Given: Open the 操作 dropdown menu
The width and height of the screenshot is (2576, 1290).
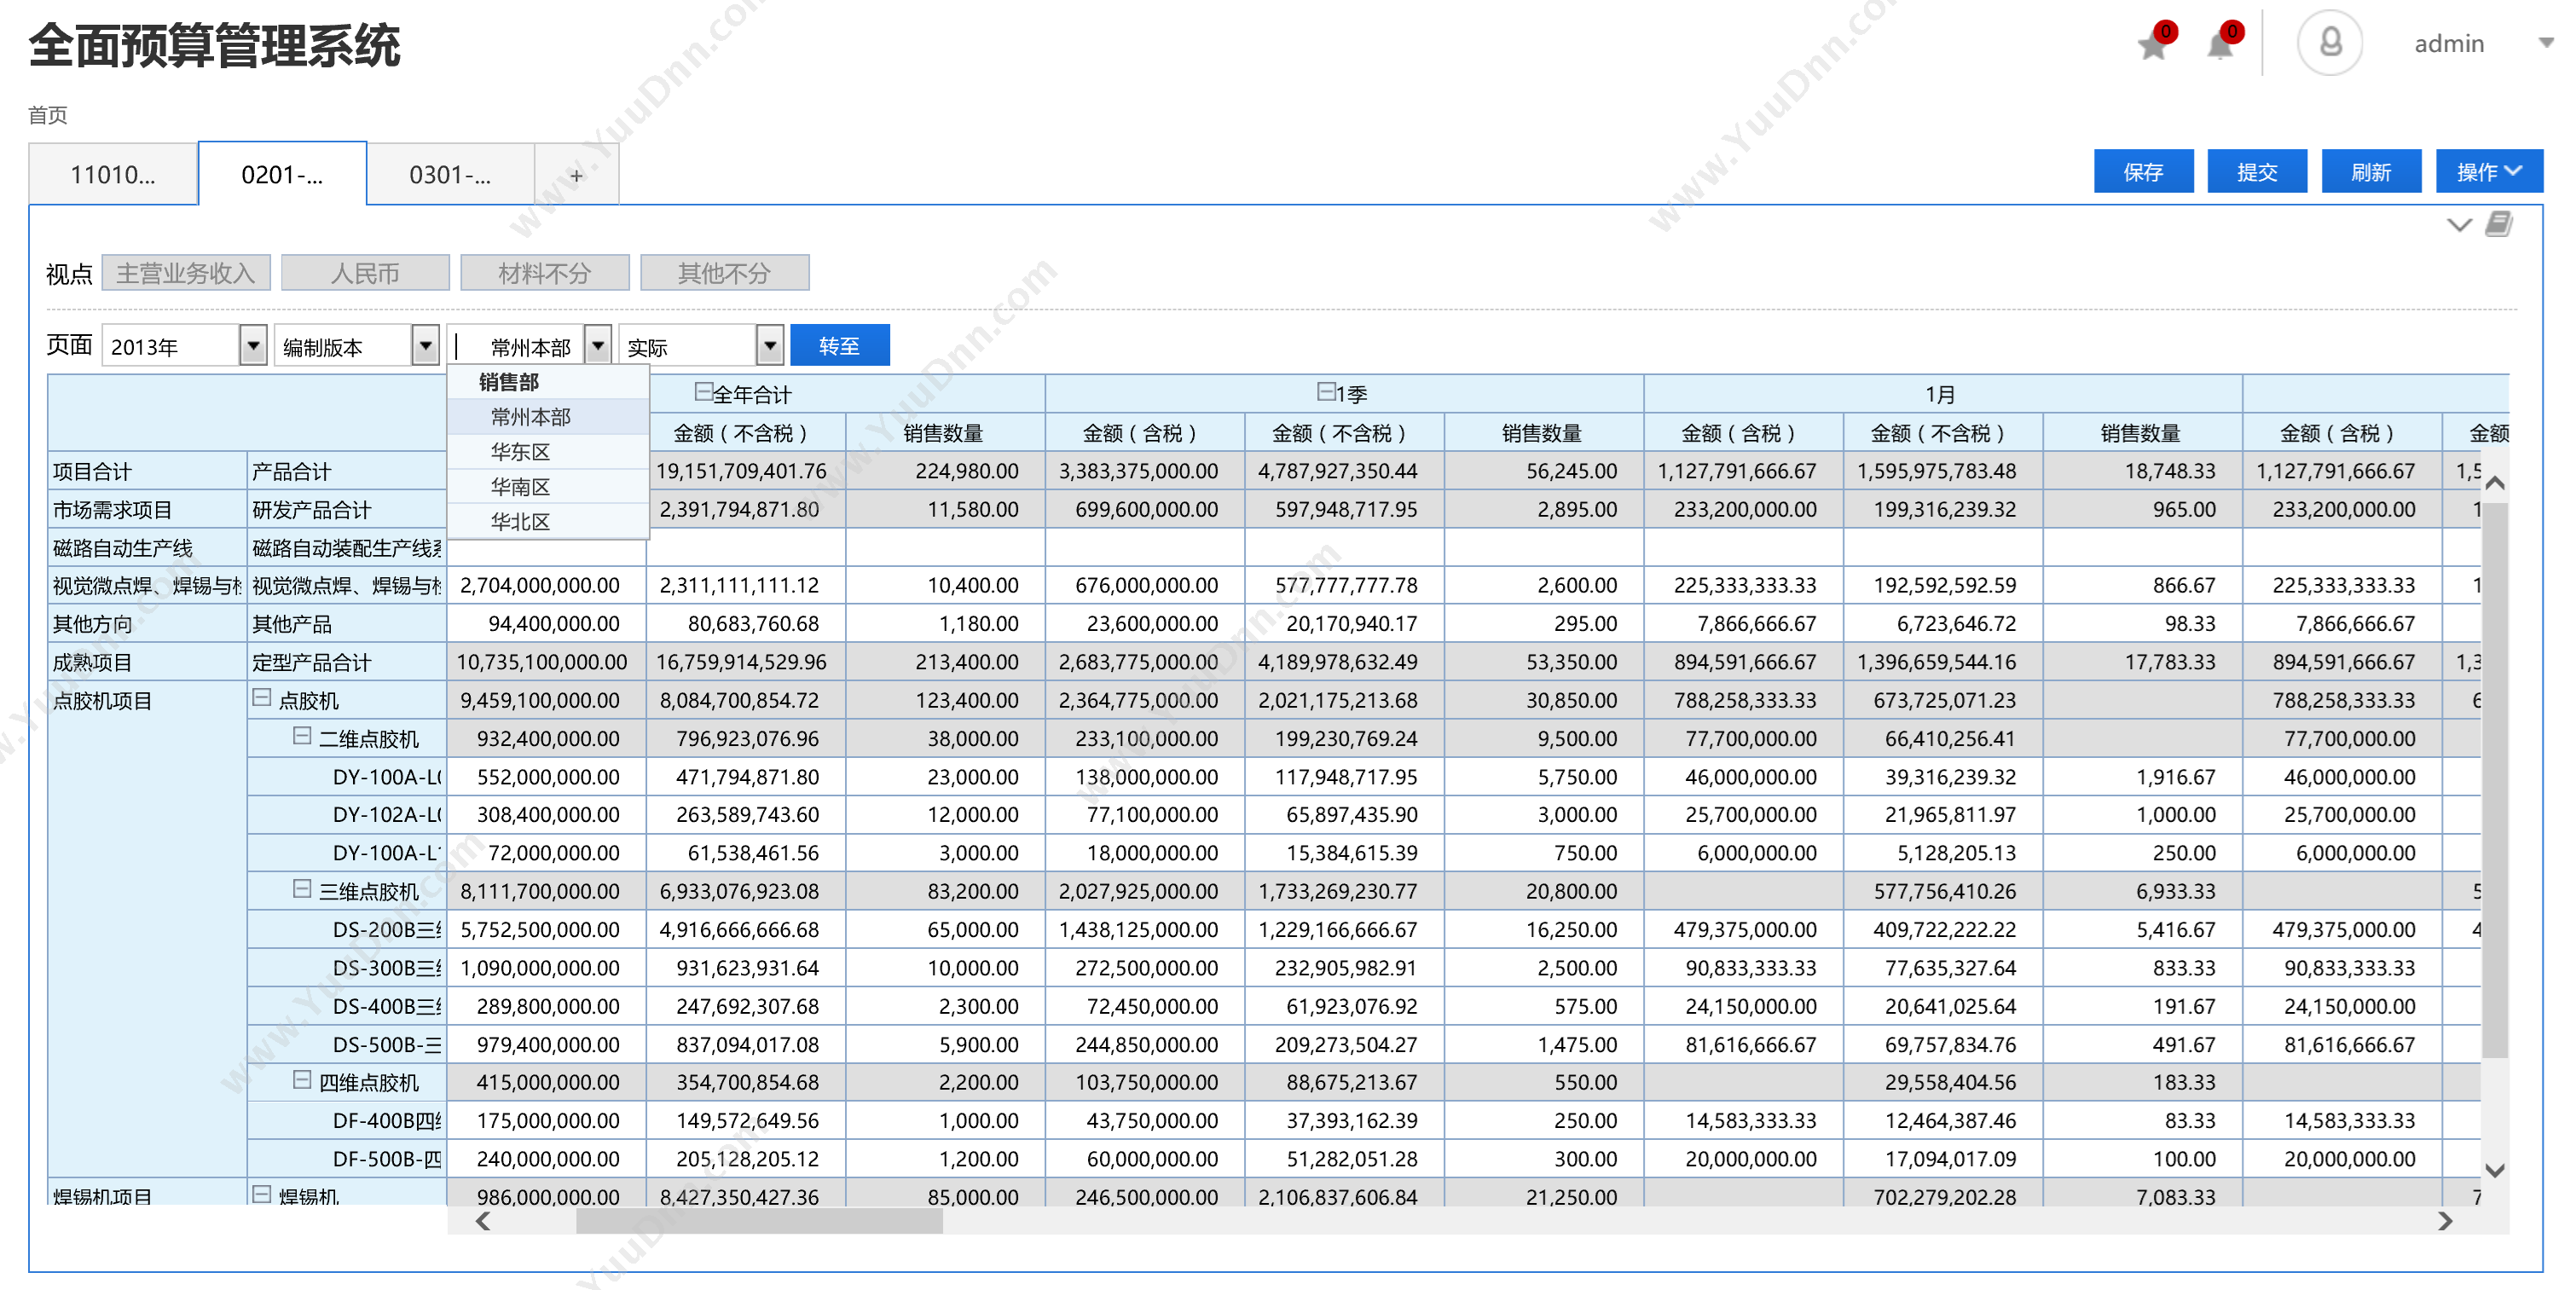Looking at the screenshot, I should (x=2489, y=172).
